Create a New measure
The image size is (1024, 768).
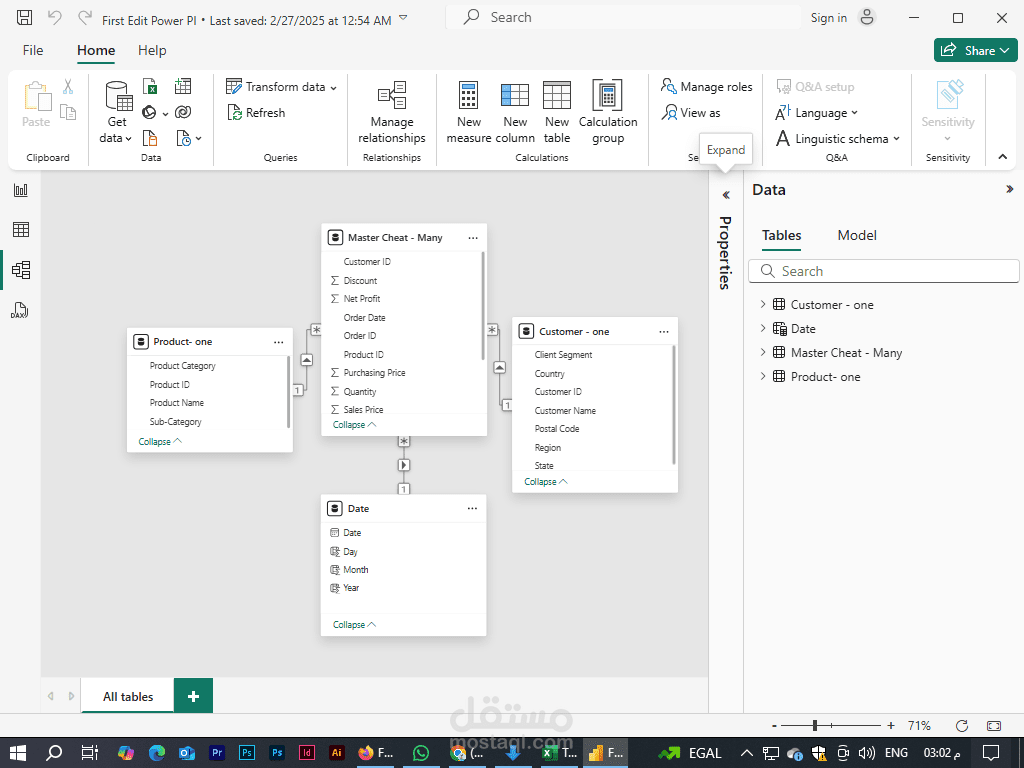point(468,112)
